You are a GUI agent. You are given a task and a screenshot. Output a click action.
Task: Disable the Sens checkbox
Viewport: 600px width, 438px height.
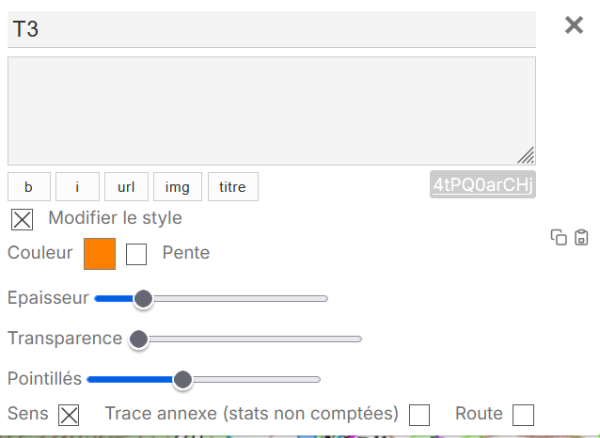pyautogui.click(x=68, y=415)
